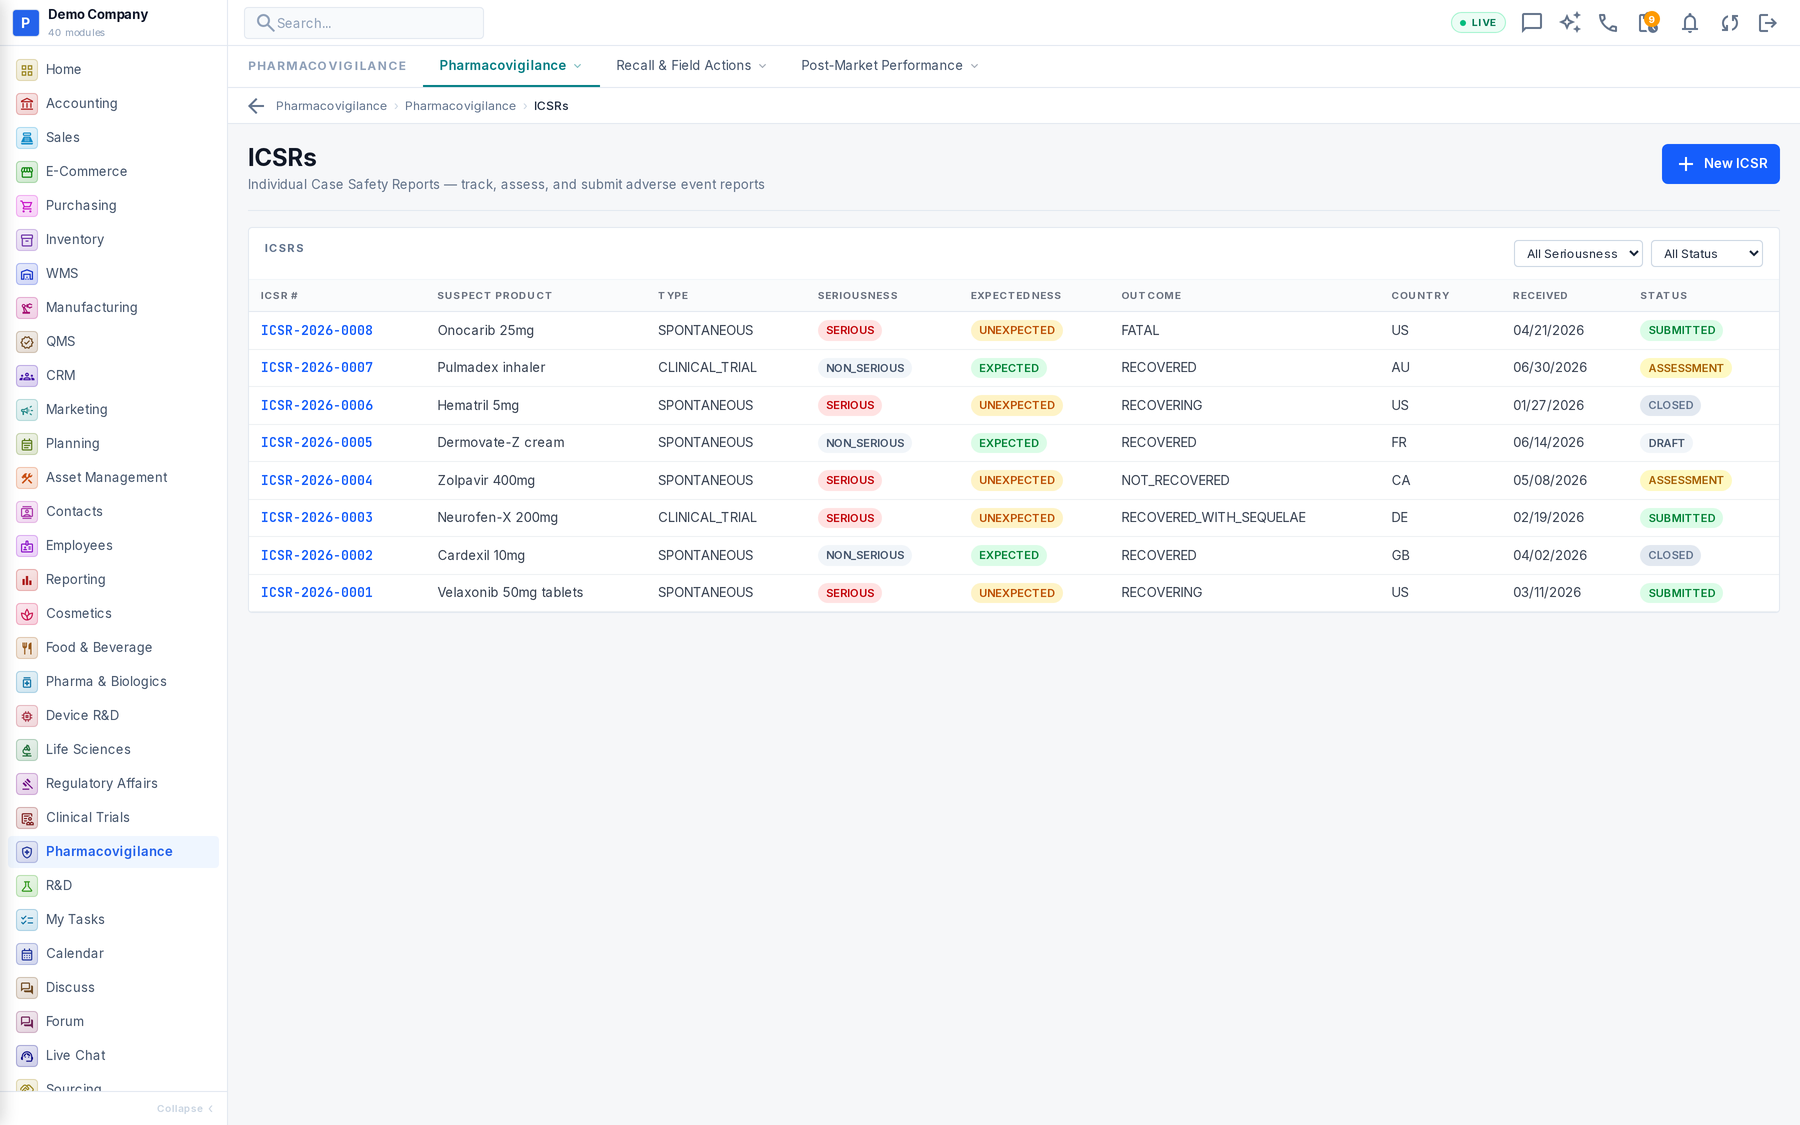Viewport: 1800px width, 1125px height.
Task: Open the chat messages icon in top bar
Action: click(x=1531, y=23)
